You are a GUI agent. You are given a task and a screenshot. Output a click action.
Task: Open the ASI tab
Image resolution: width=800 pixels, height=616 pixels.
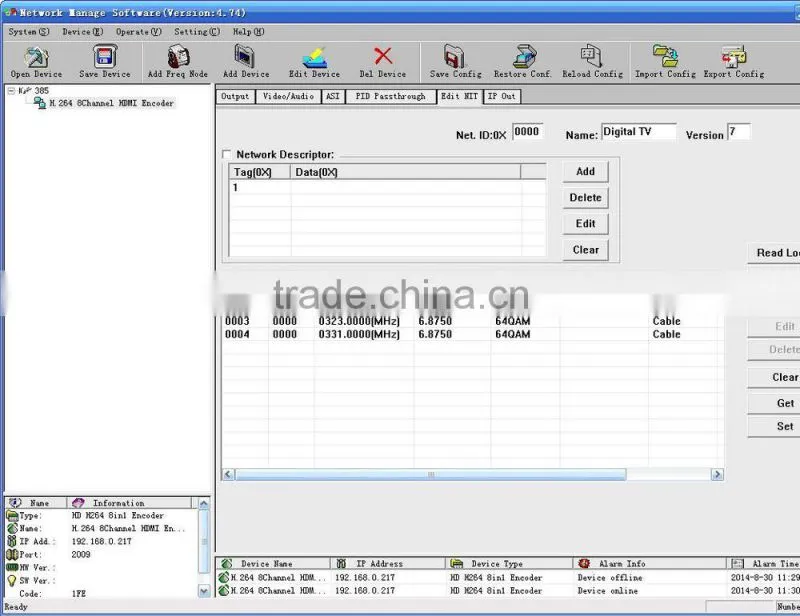333,96
